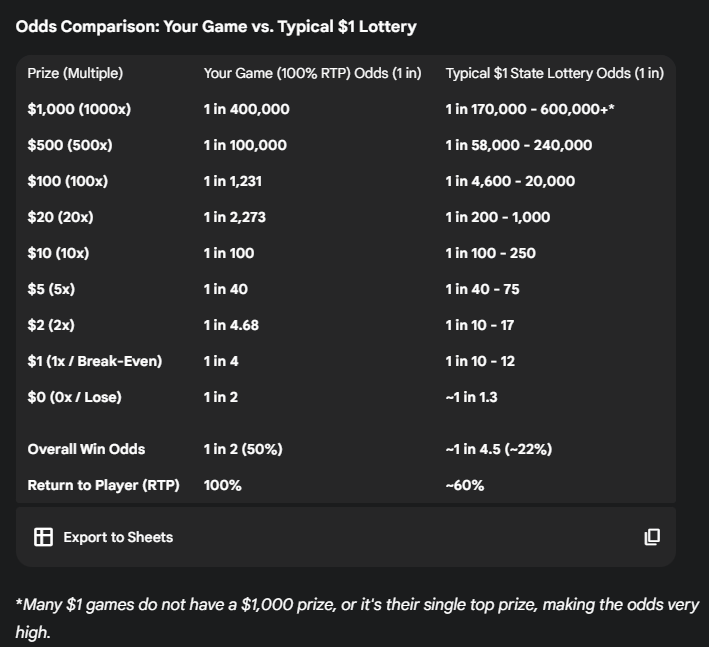Click the 1 in 400,000 odds cell
Screen dimensions: 709x647
pyautogui.click(x=246, y=109)
